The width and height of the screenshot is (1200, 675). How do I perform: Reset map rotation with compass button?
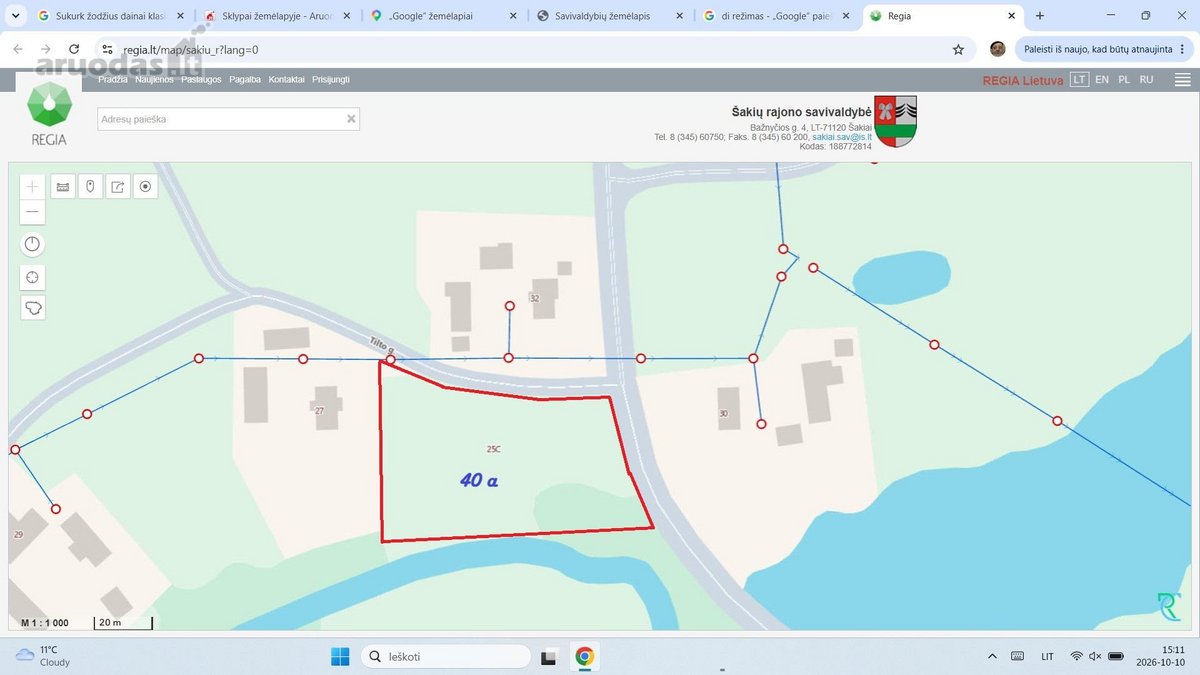[33, 244]
